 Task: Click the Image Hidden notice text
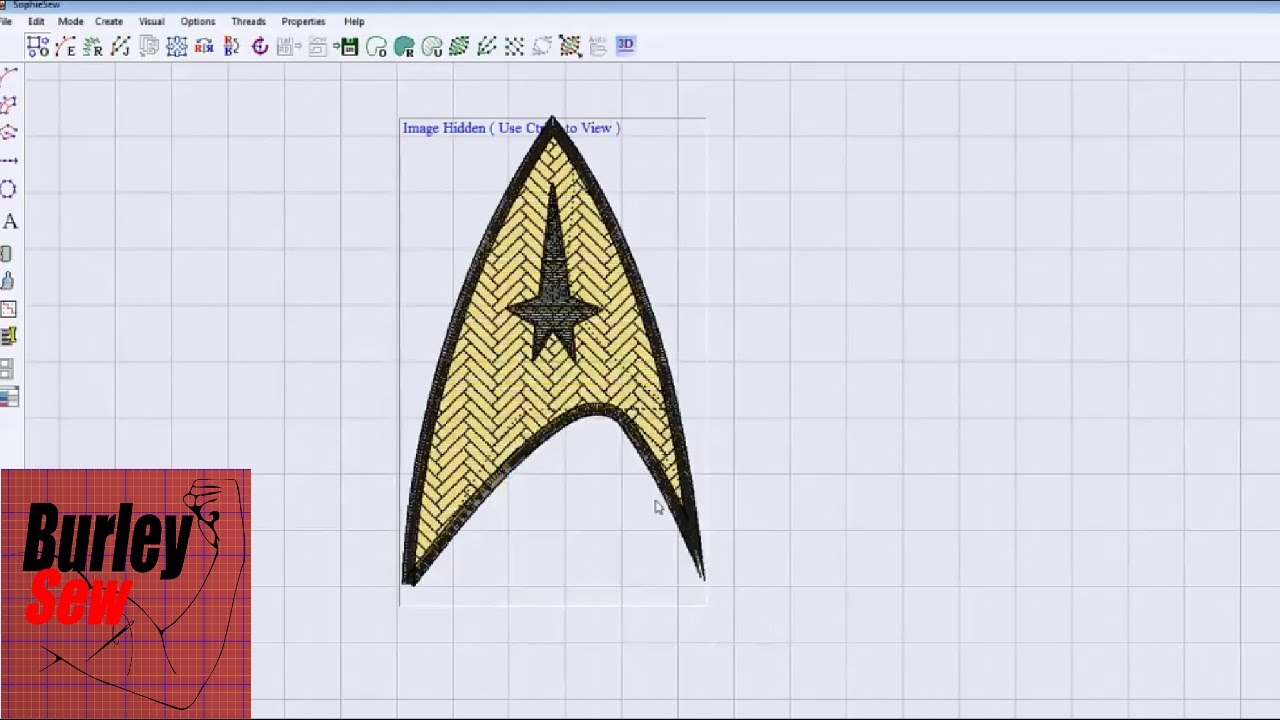click(511, 128)
